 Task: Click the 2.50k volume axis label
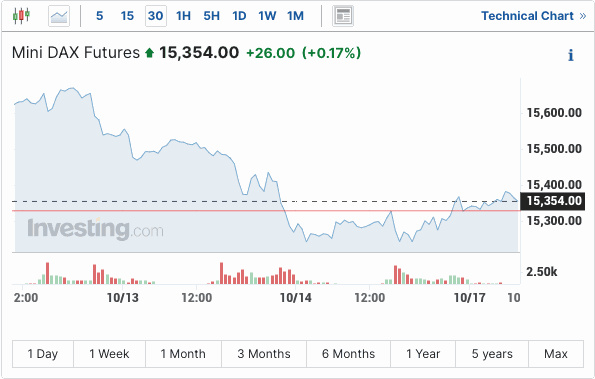(541, 272)
